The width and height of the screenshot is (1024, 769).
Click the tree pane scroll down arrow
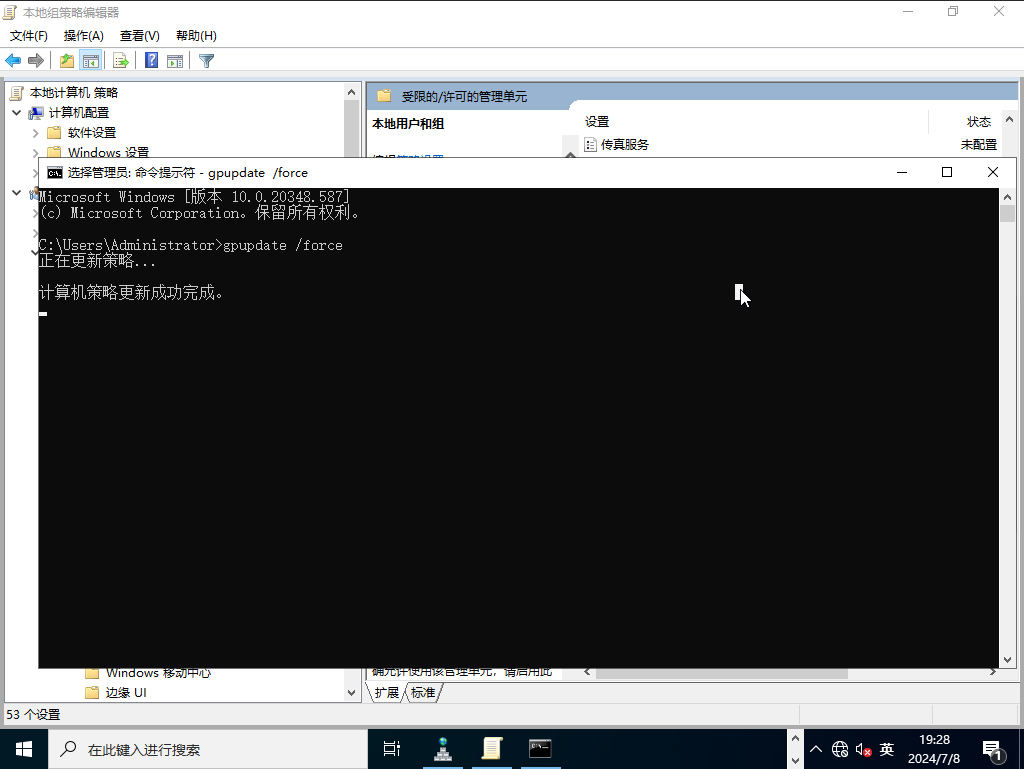tap(351, 693)
